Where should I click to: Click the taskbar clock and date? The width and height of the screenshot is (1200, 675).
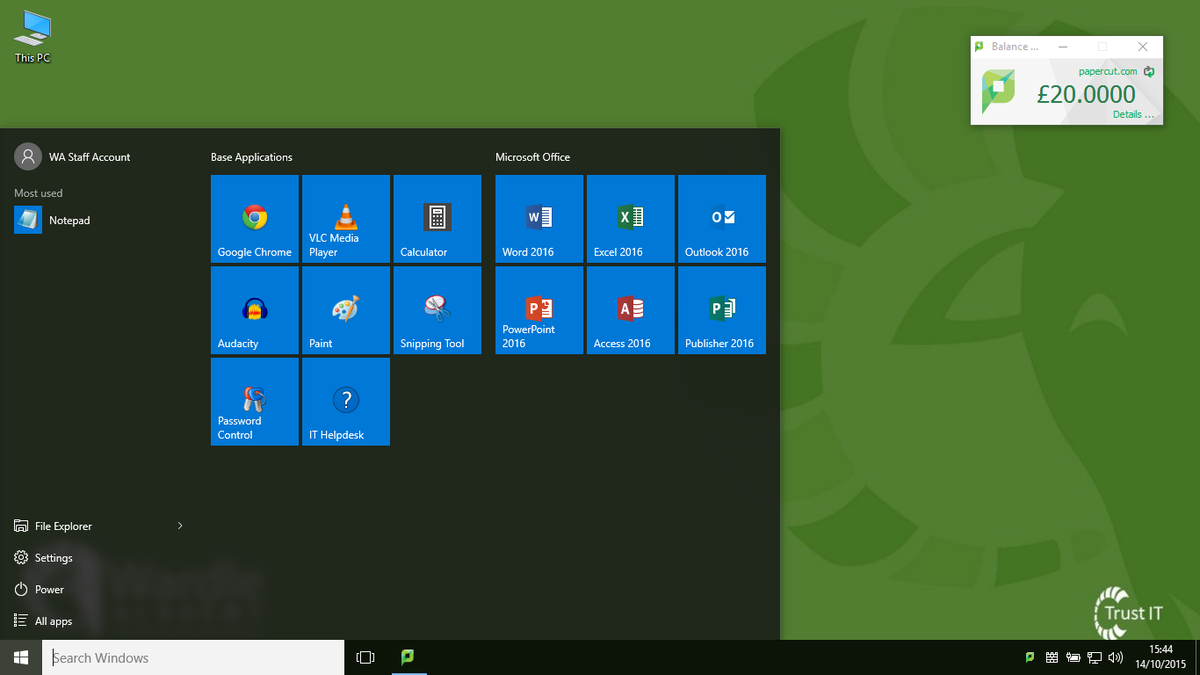coord(1160,657)
